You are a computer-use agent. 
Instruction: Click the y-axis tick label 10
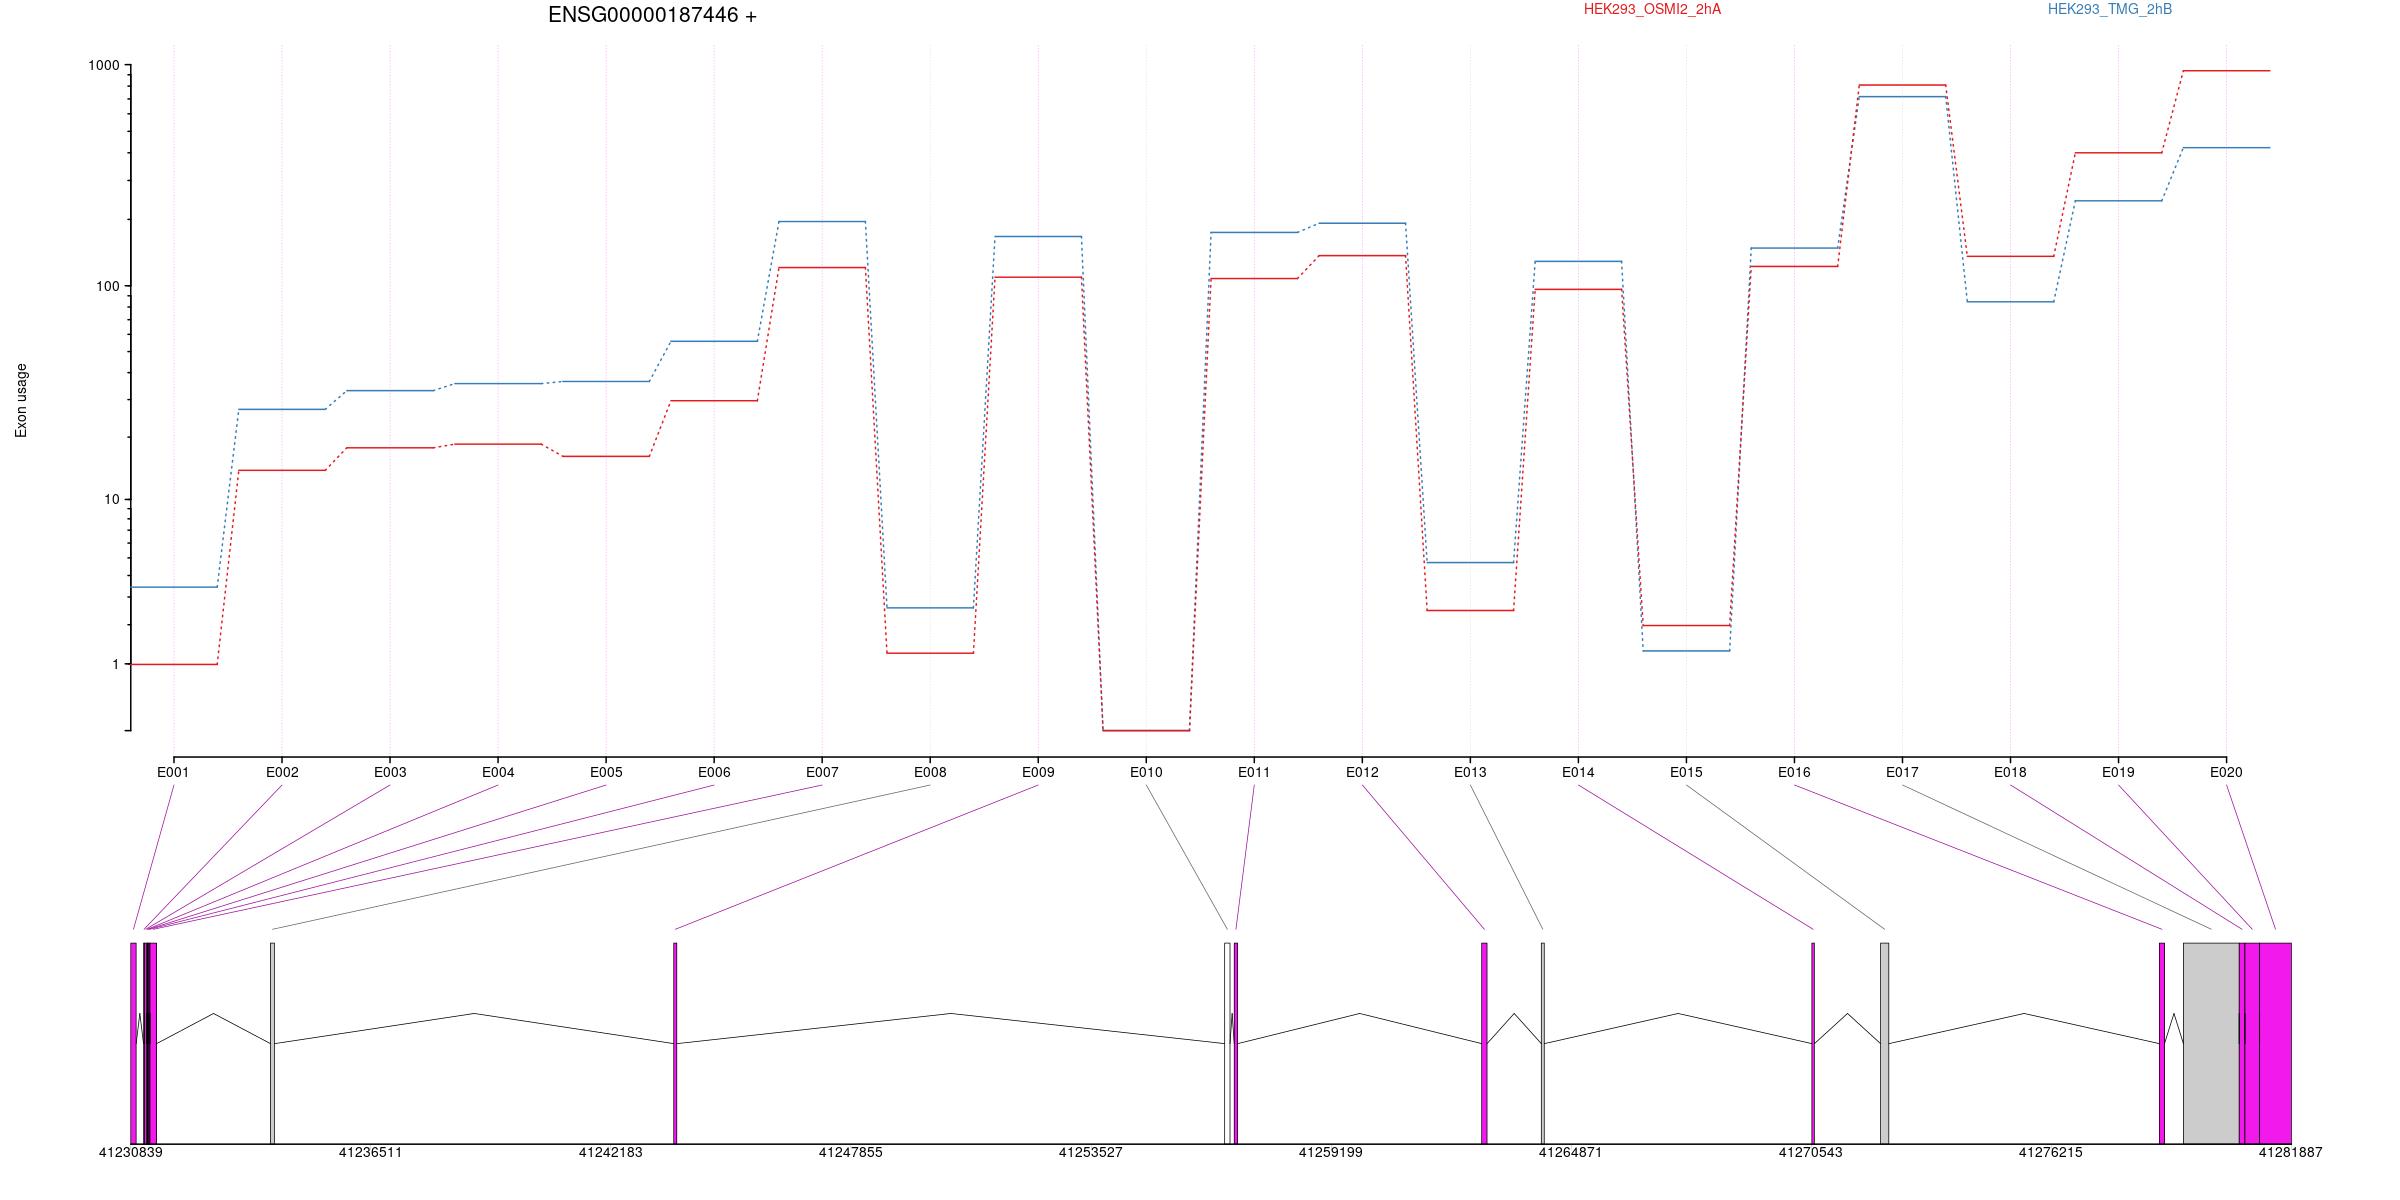pyautogui.click(x=111, y=499)
